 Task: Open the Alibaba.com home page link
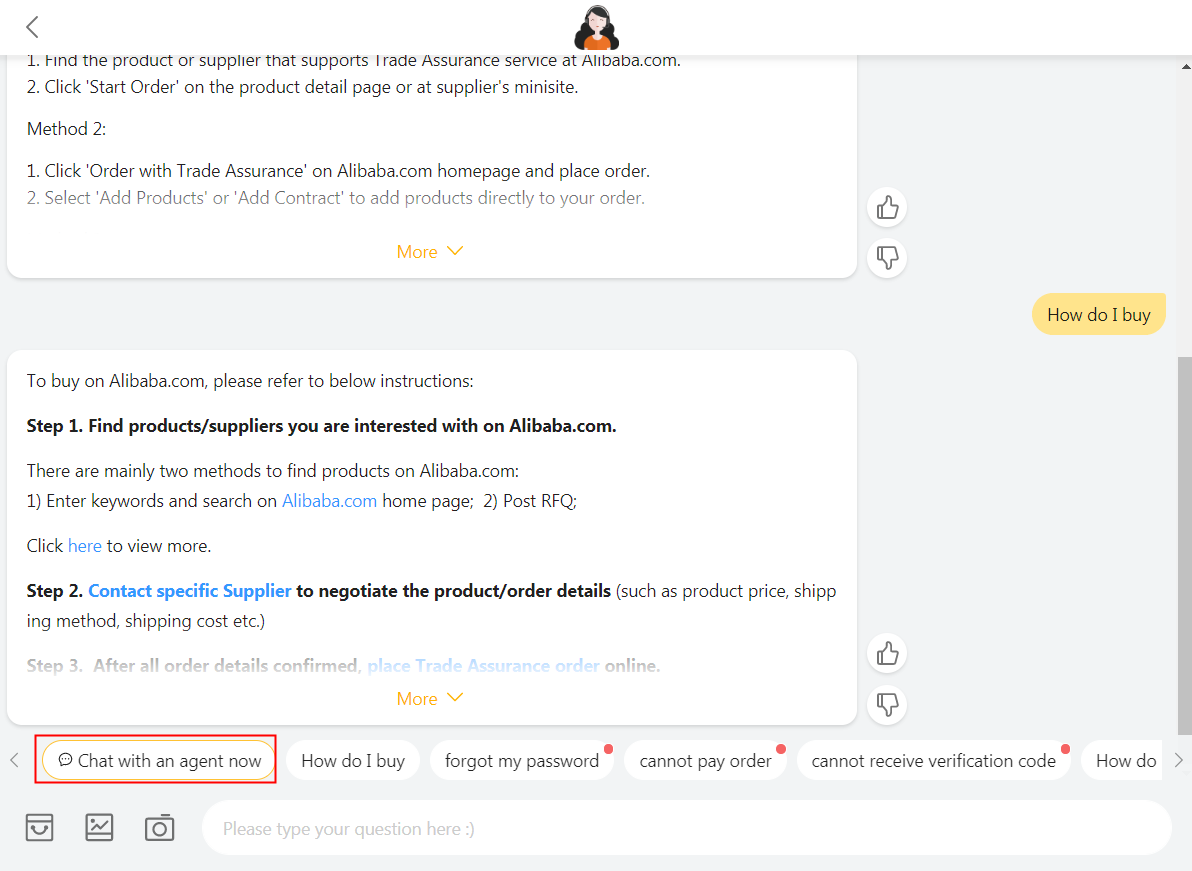tap(329, 501)
